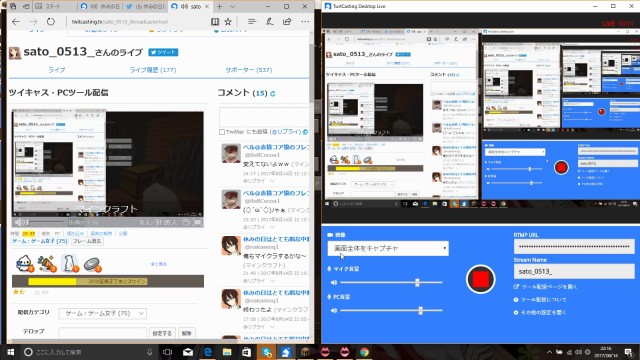Open the tab preview chevron
The image size is (640, 360).
(x=233, y=7)
